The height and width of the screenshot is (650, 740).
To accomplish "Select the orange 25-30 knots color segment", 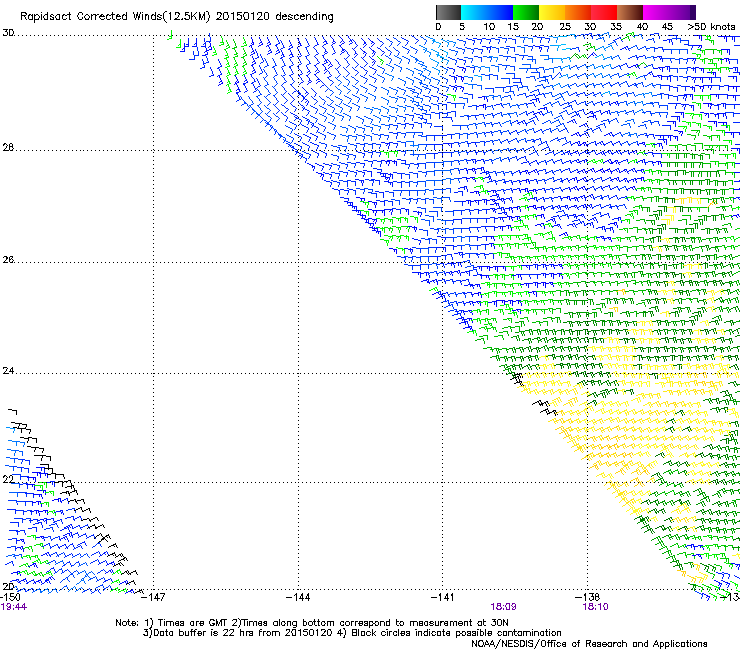I will coord(578,12).
